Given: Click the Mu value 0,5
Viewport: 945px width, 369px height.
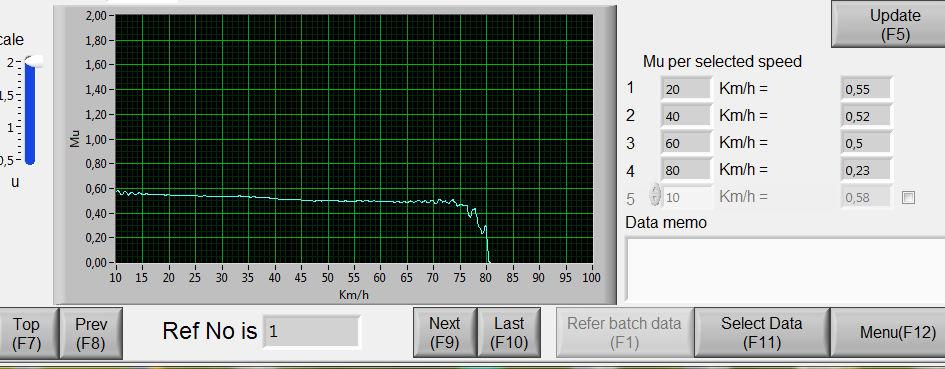Looking at the screenshot, I should (x=866, y=143).
